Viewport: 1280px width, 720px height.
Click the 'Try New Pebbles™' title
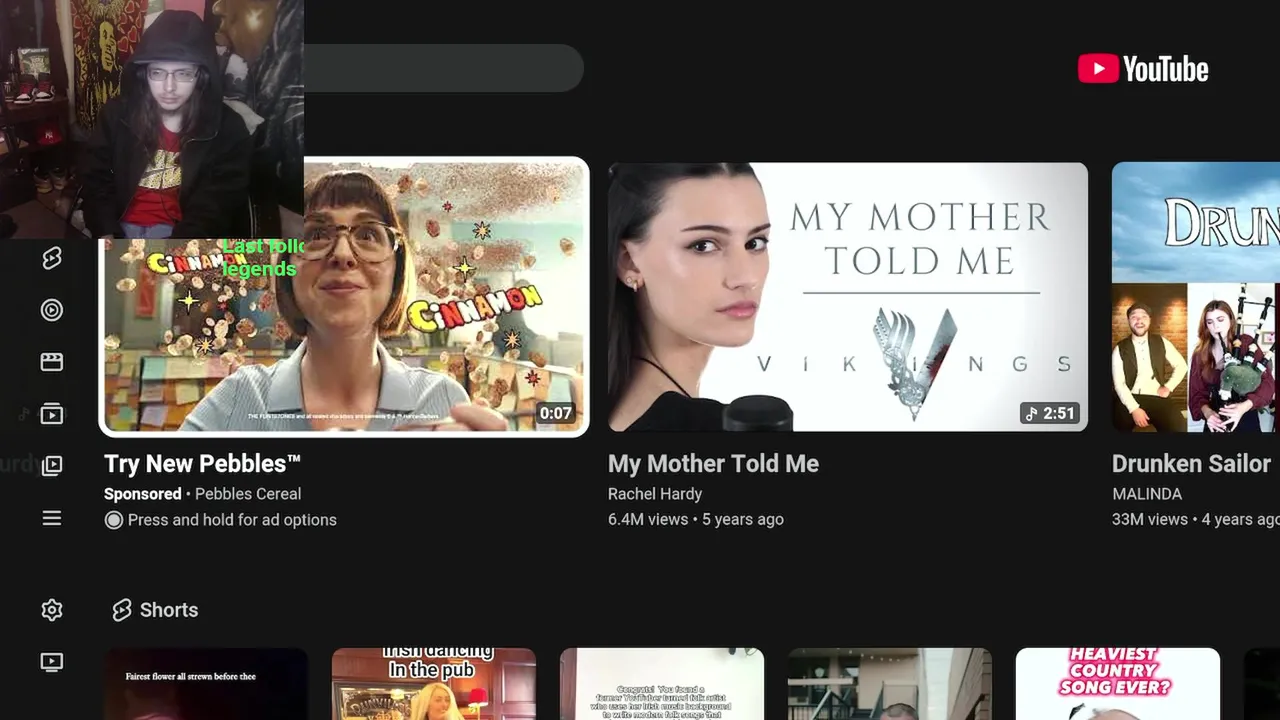[203, 464]
